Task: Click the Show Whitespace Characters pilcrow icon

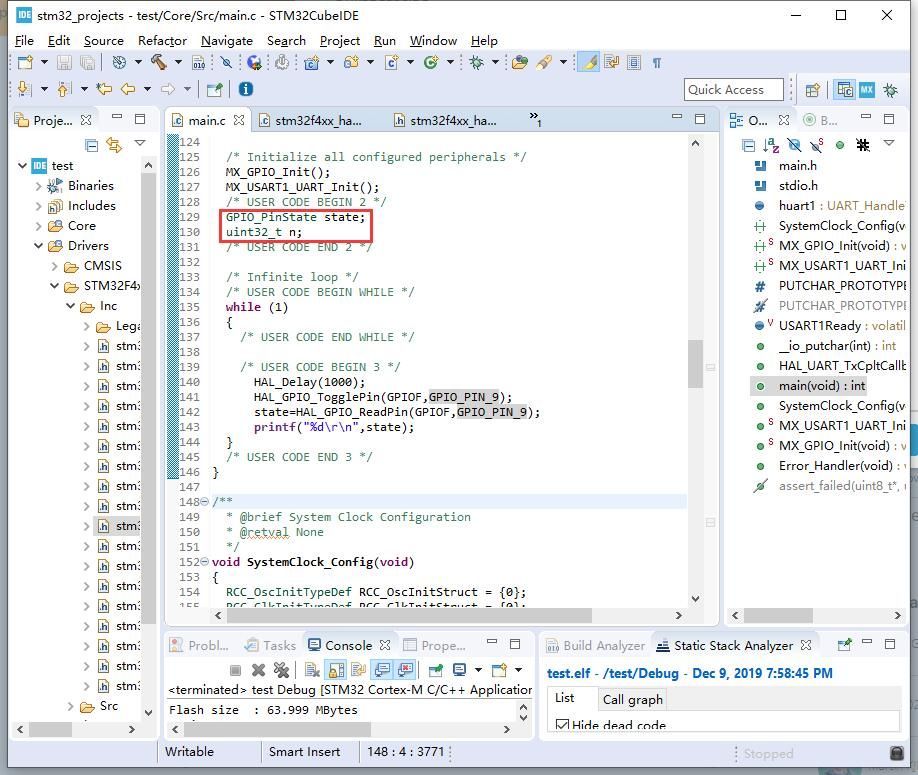Action: (x=657, y=63)
